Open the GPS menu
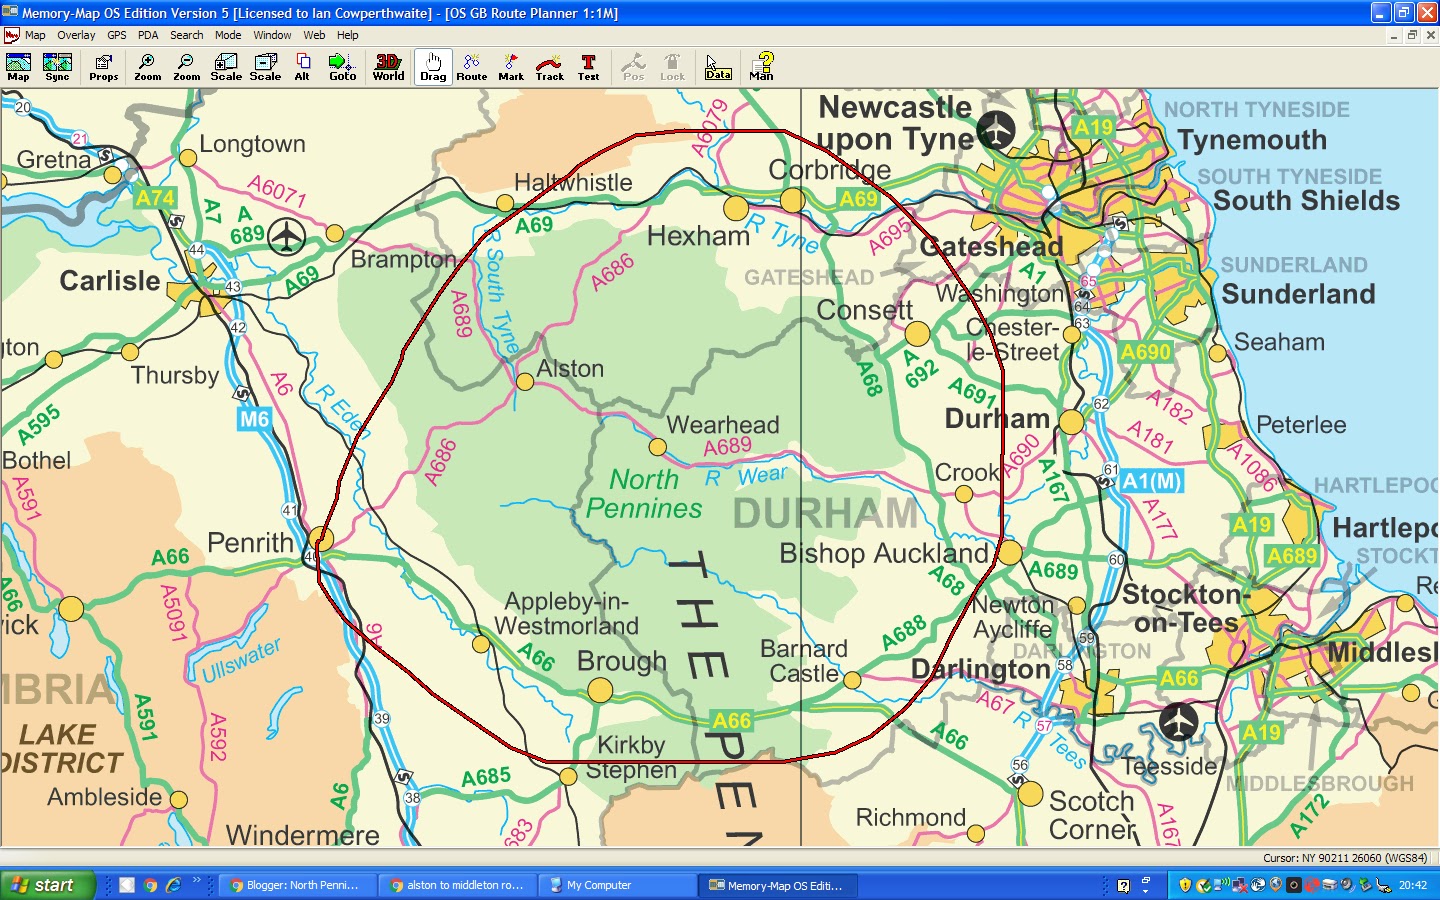Screen dimensions: 1440x900 click(x=116, y=35)
